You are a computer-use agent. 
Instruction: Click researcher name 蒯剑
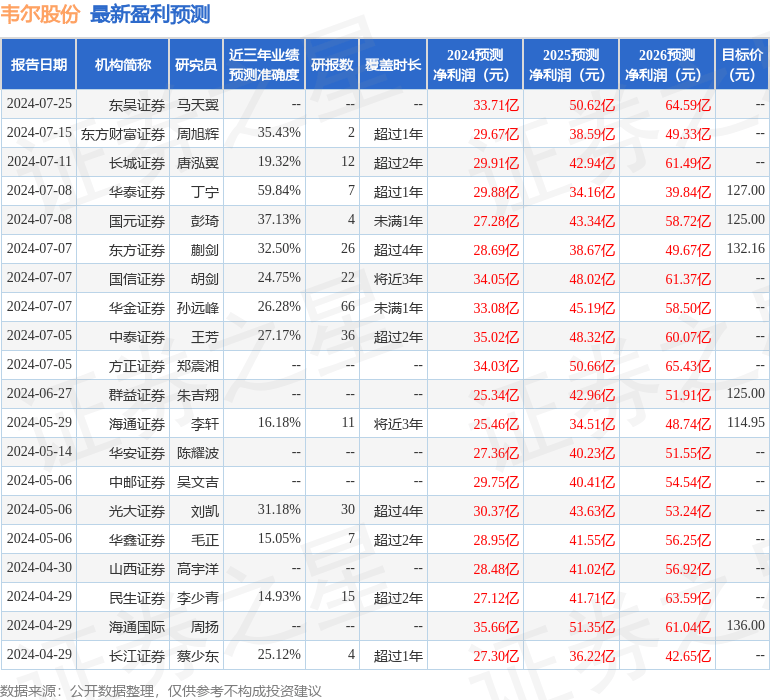tap(205, 250)
